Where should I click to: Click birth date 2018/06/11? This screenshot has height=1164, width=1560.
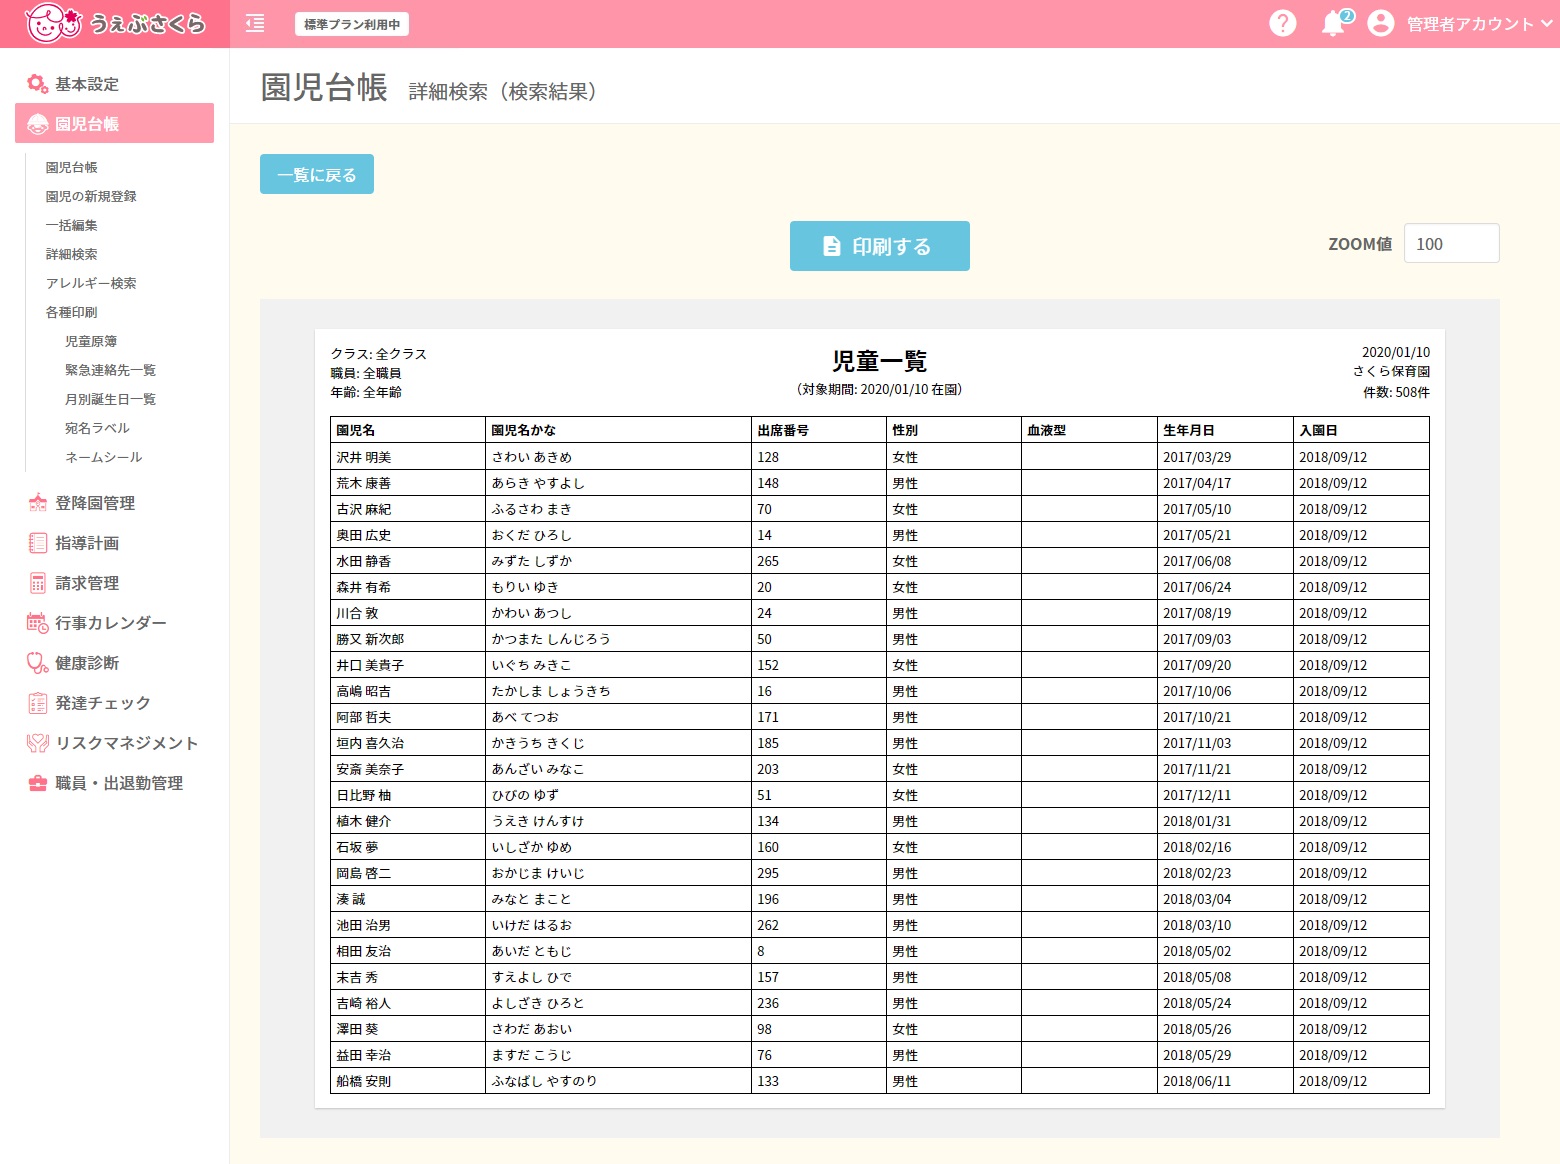tap(1225, 1081)
